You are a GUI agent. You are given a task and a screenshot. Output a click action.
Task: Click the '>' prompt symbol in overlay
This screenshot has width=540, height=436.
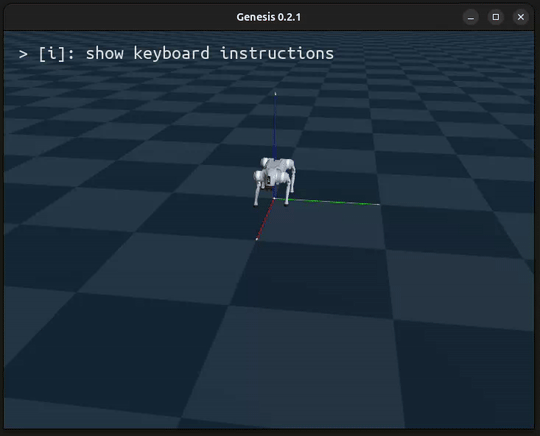(x=23, y=54)
